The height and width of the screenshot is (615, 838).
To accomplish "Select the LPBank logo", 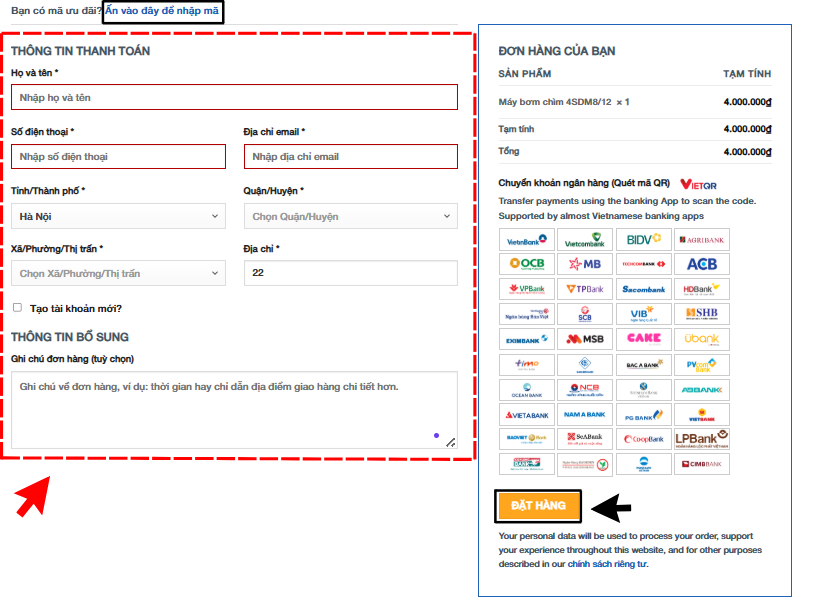I will click(701, 439).
